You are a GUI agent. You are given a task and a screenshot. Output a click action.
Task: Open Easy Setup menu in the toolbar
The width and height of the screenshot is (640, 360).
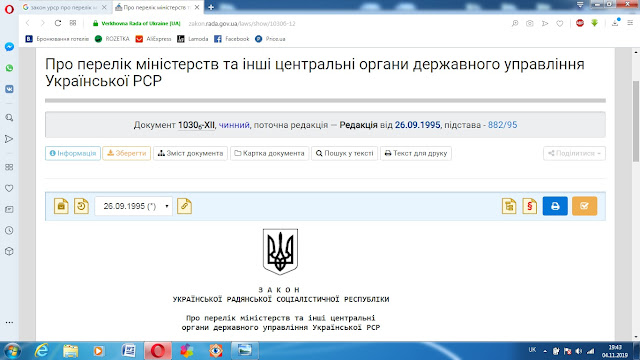pyautogui.click(x=630, y=23)
